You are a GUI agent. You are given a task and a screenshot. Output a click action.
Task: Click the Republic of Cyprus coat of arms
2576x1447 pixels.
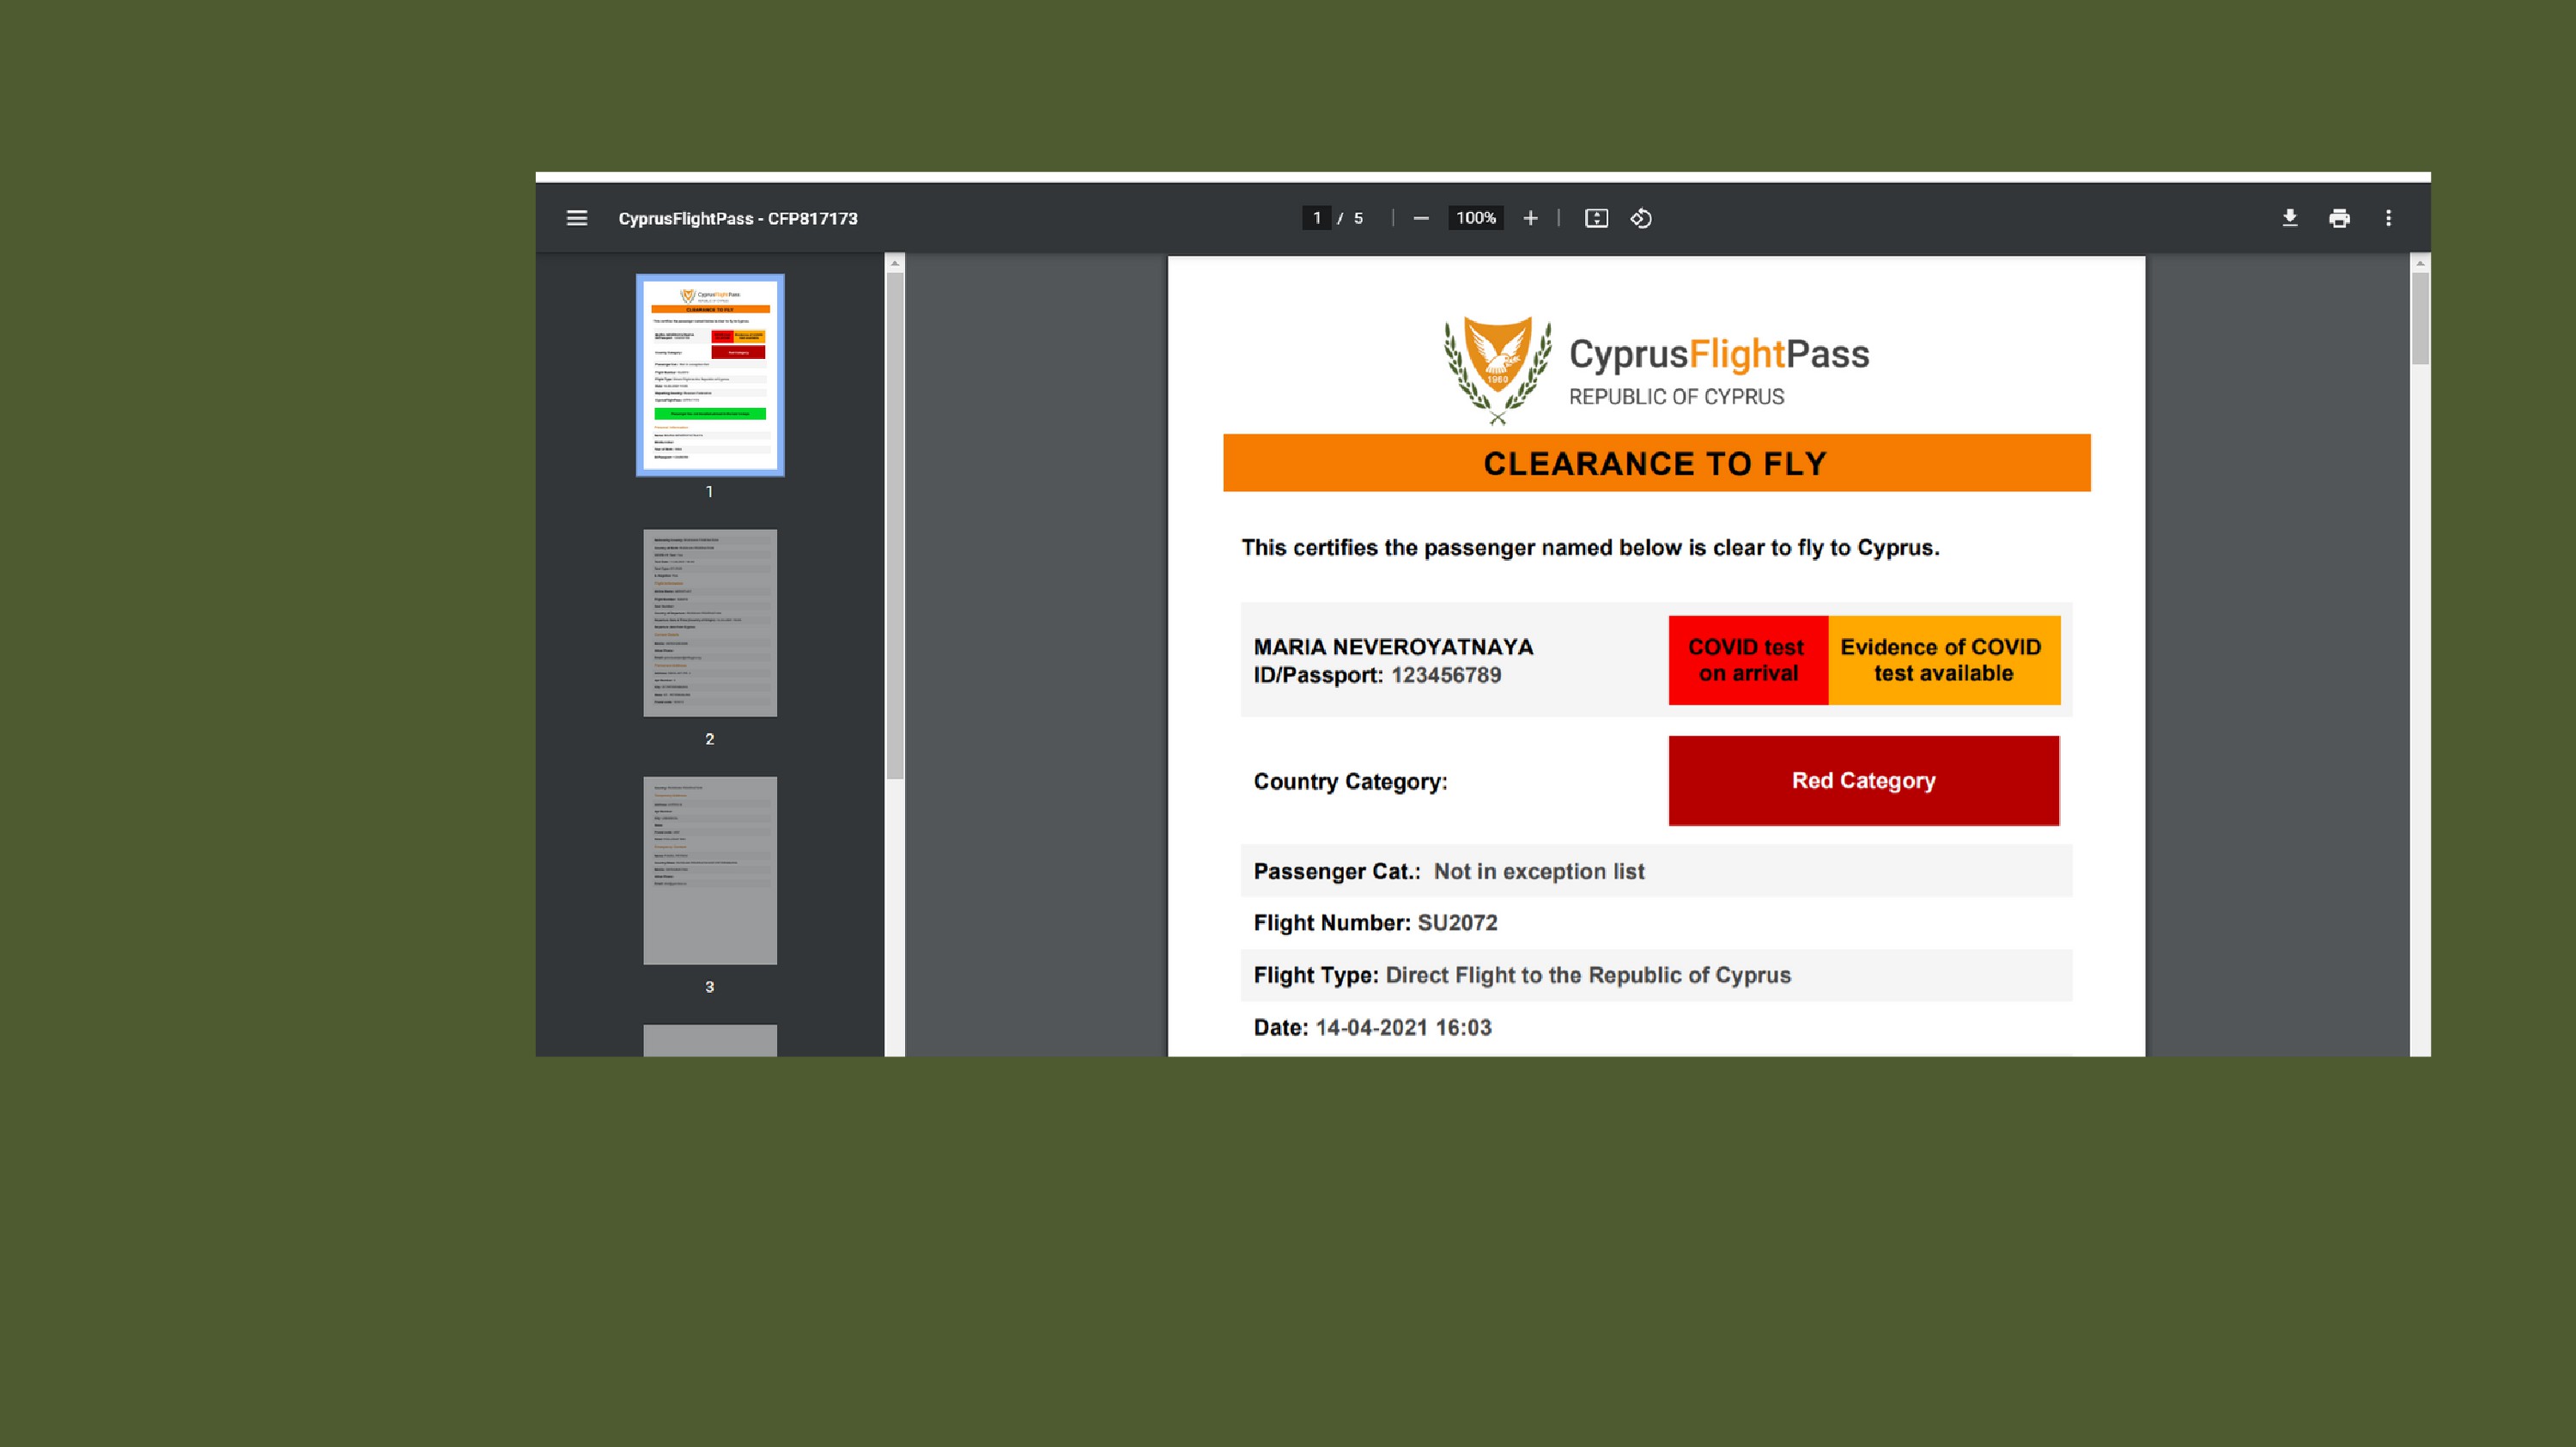pyautogui.click(x=1497, y=370)
